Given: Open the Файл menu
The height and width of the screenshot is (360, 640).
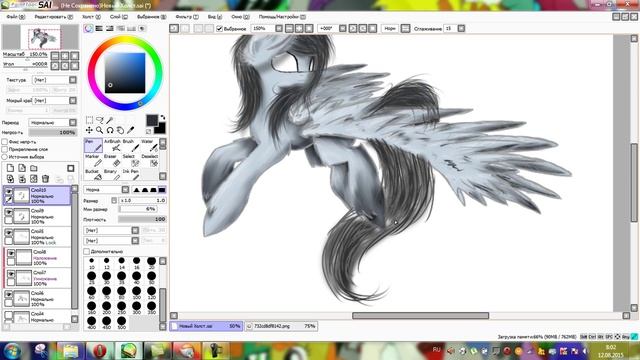Looking at the screenshot, I should tap(16, 17).
